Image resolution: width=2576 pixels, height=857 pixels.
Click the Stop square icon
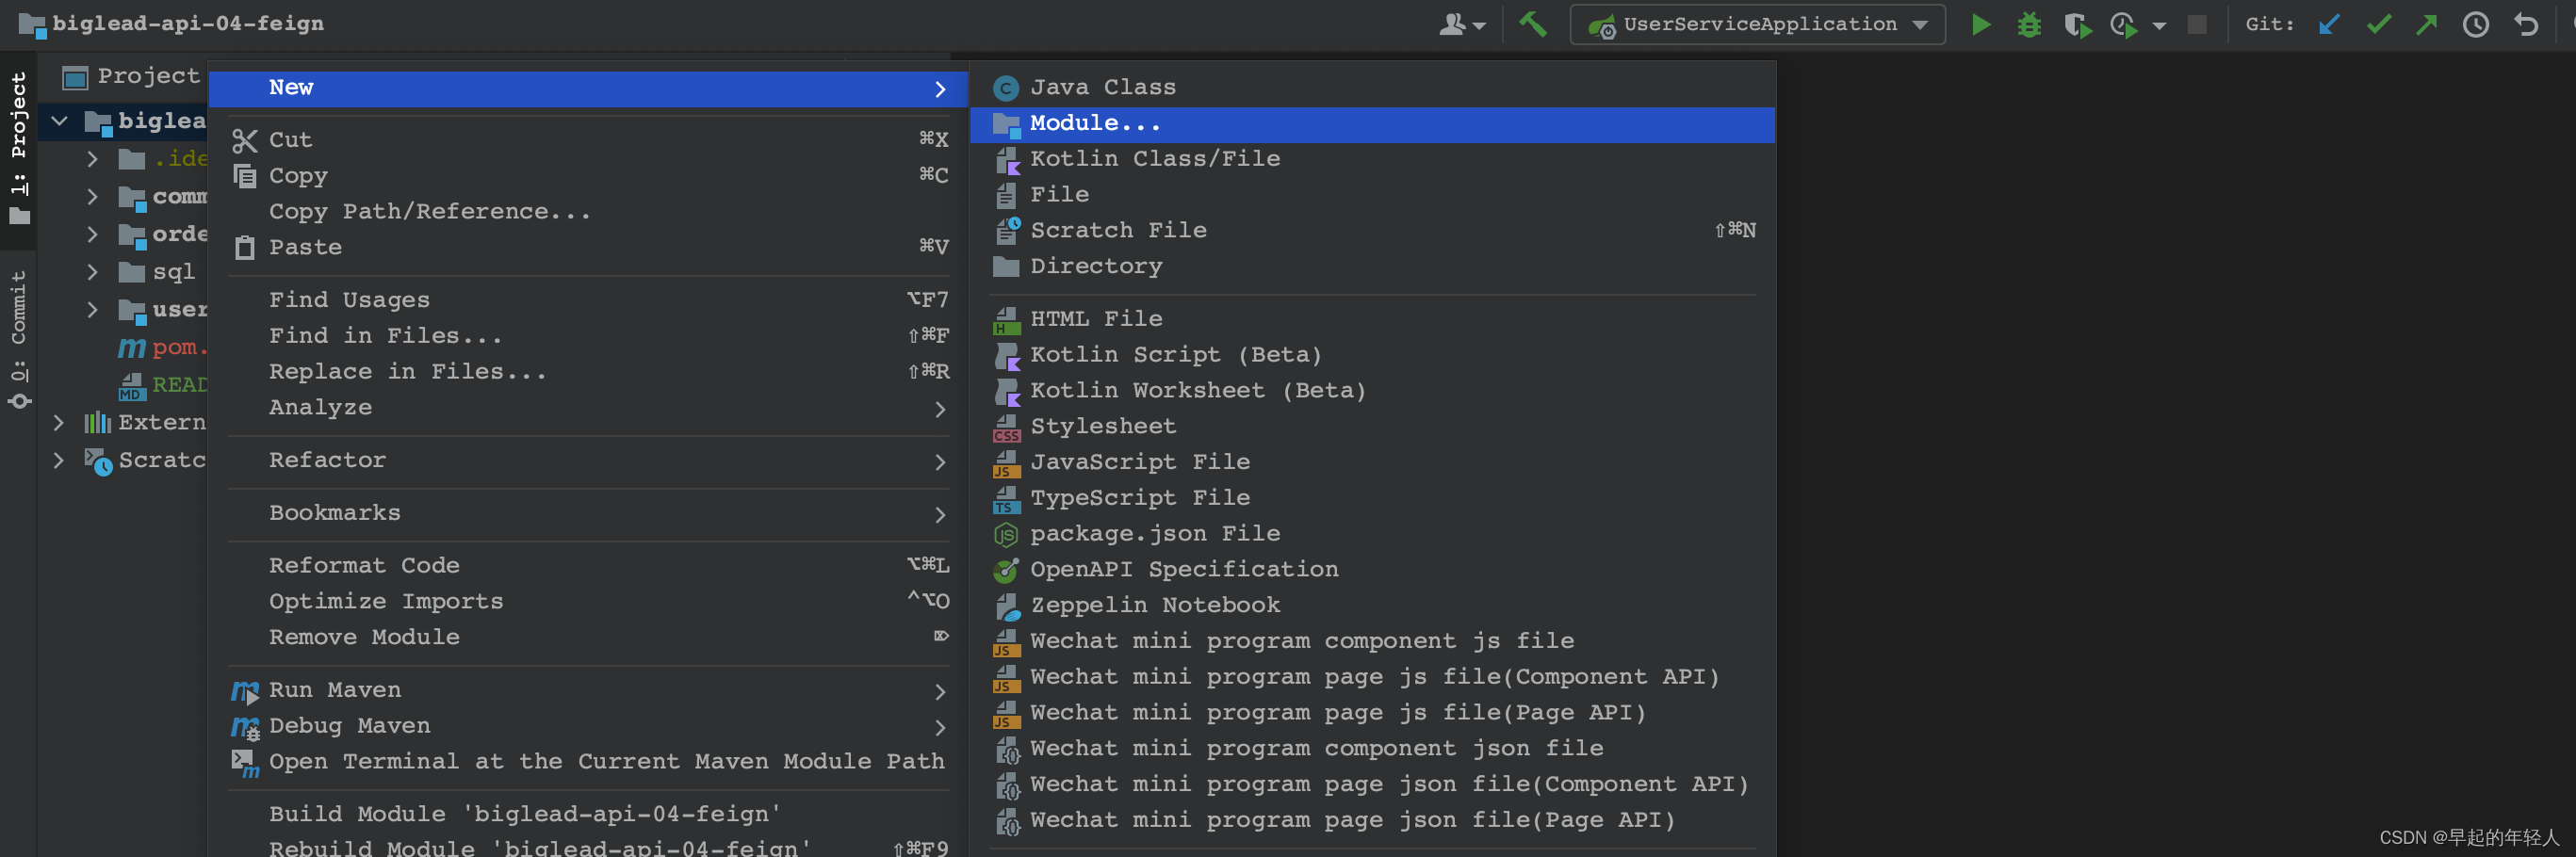pyautogui.click(x=2196, y=24)
